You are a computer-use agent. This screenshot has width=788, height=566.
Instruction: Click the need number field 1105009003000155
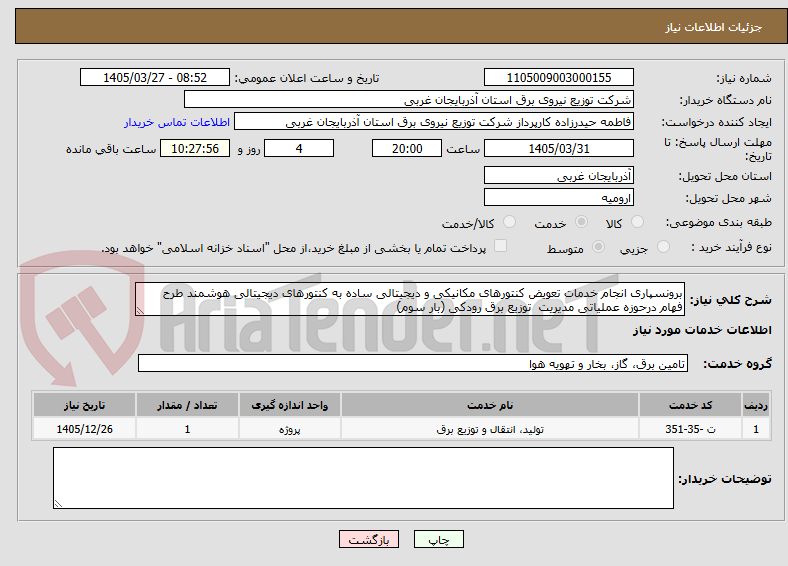point(559,77)
